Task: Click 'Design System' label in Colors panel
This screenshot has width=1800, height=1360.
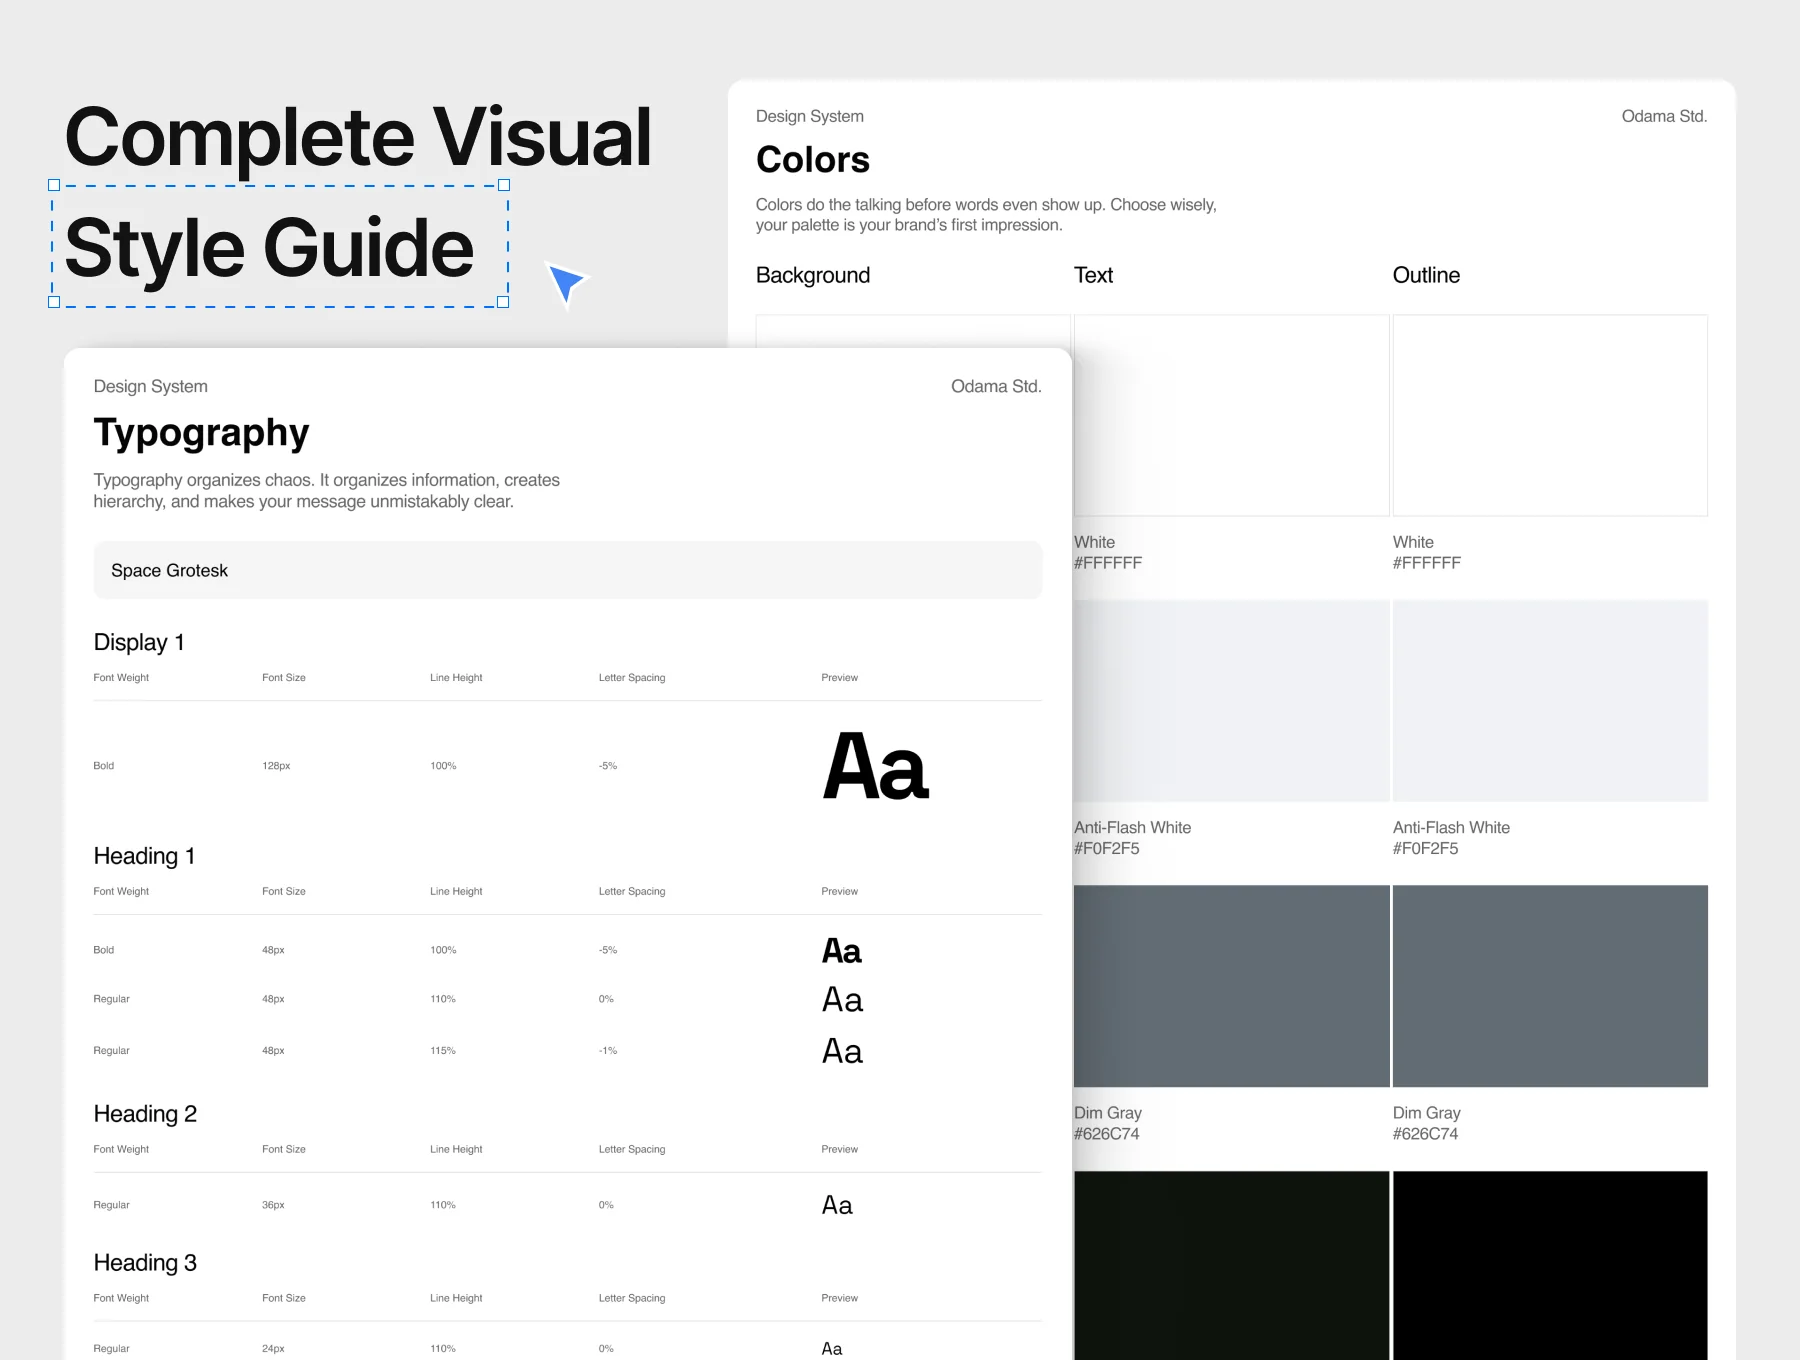Action: (810, 116)
